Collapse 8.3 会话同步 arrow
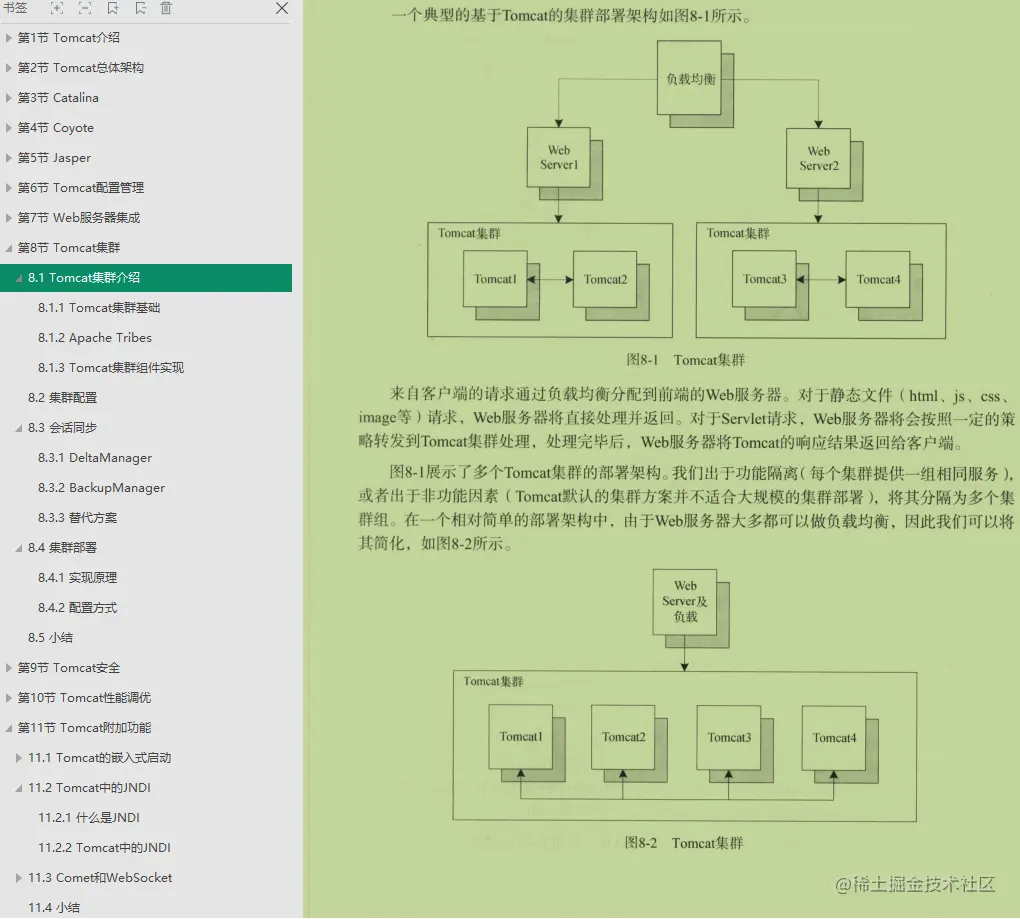 19,428
